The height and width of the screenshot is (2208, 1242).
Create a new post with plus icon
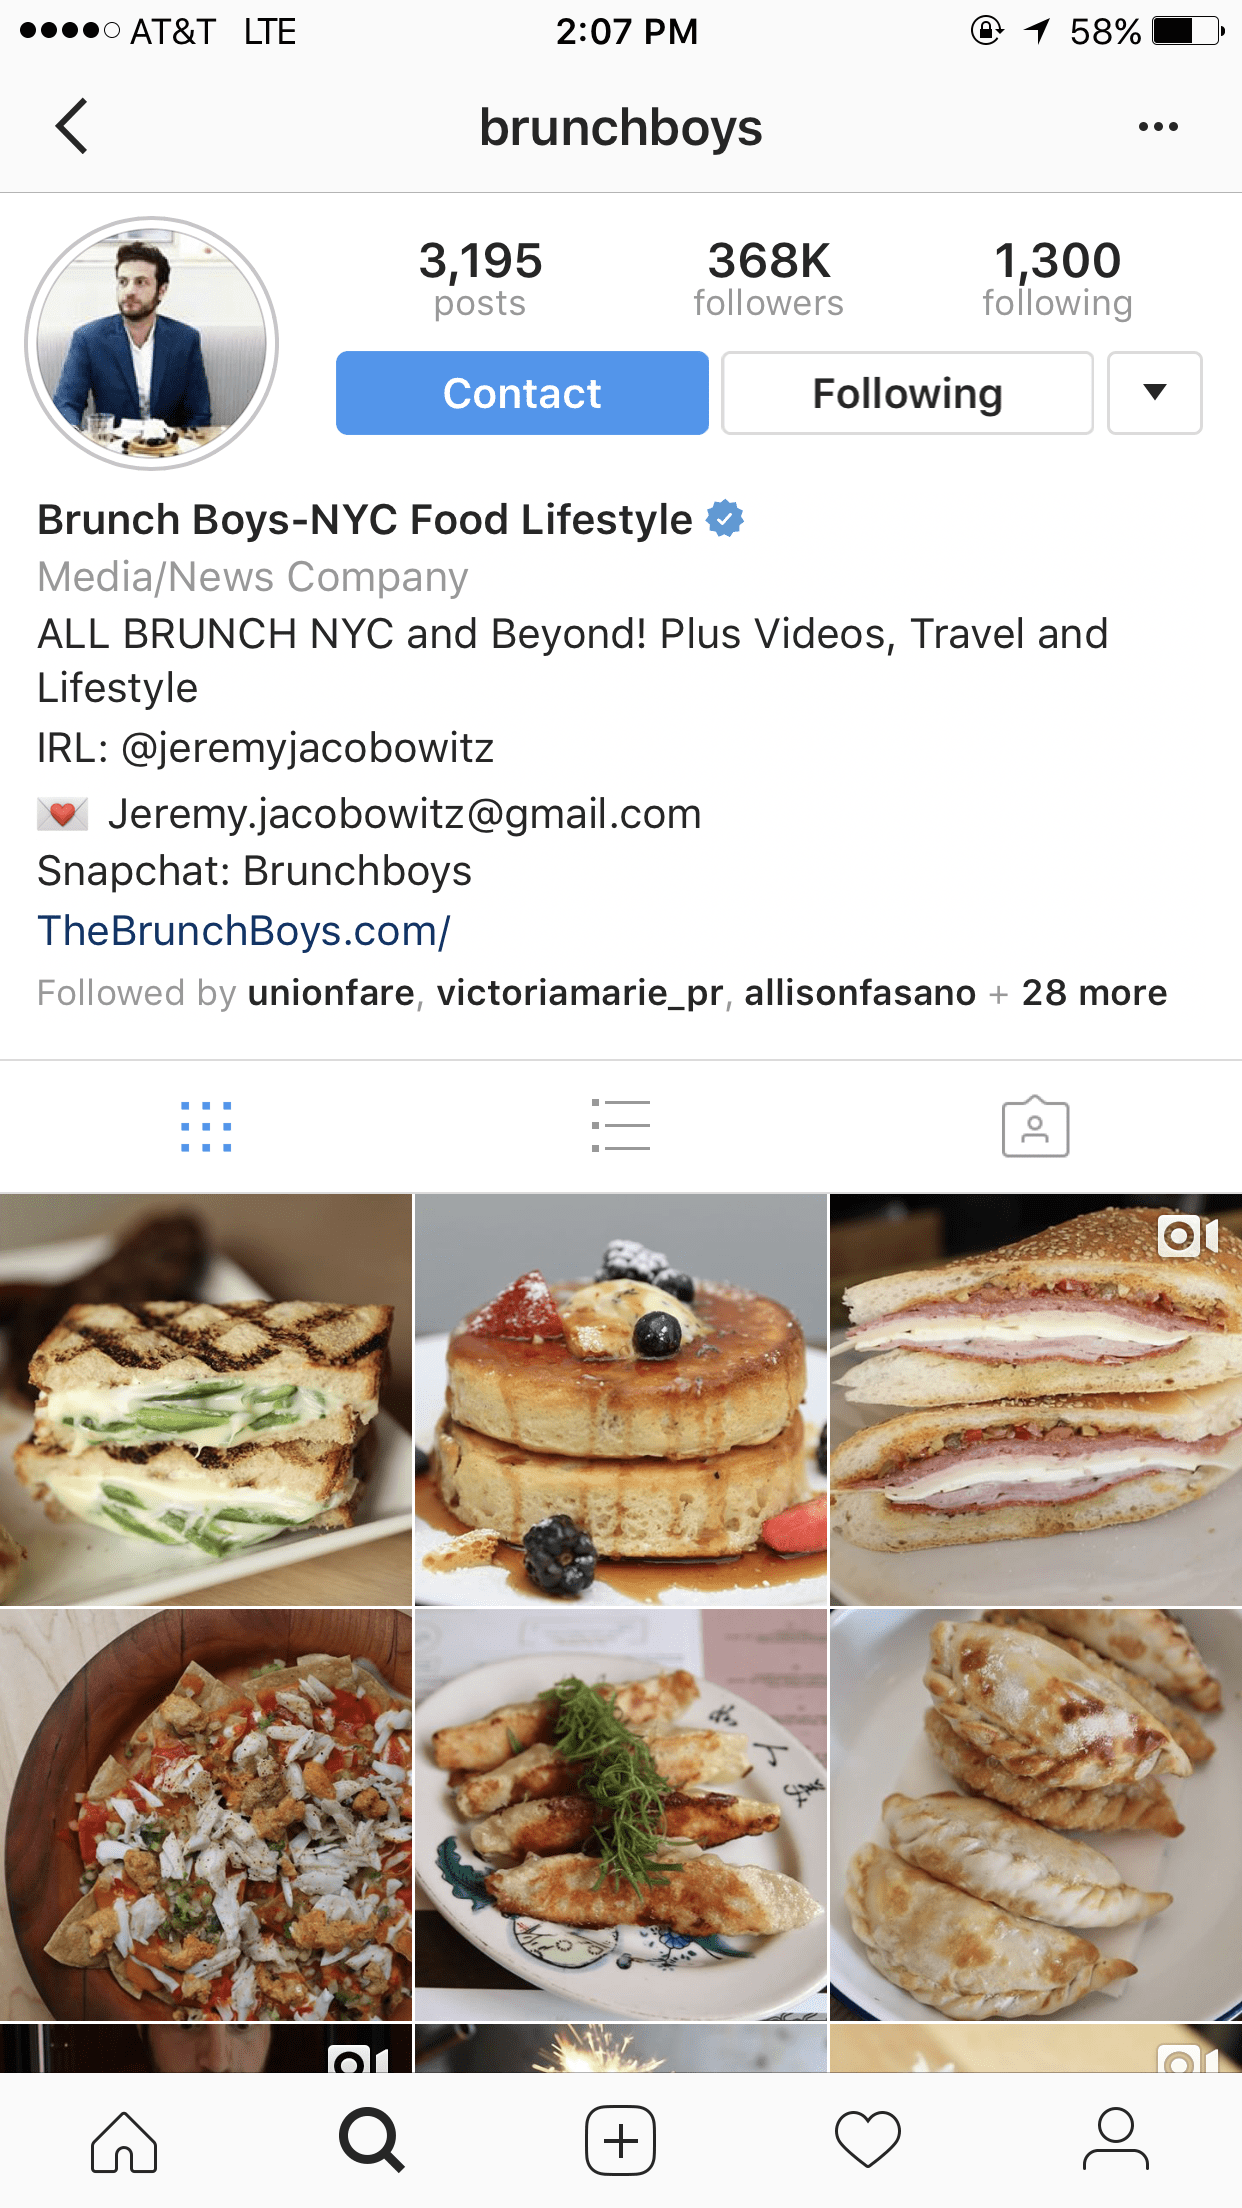620,2141
